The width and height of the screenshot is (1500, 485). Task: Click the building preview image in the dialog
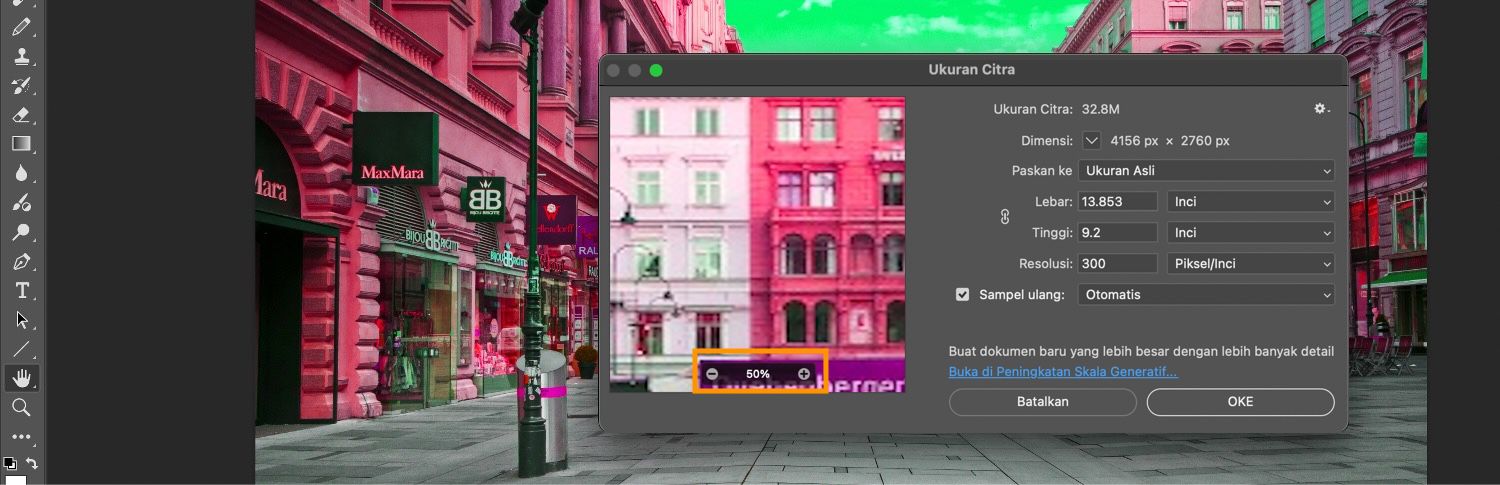pyautogui.click(x=757, y=244)
